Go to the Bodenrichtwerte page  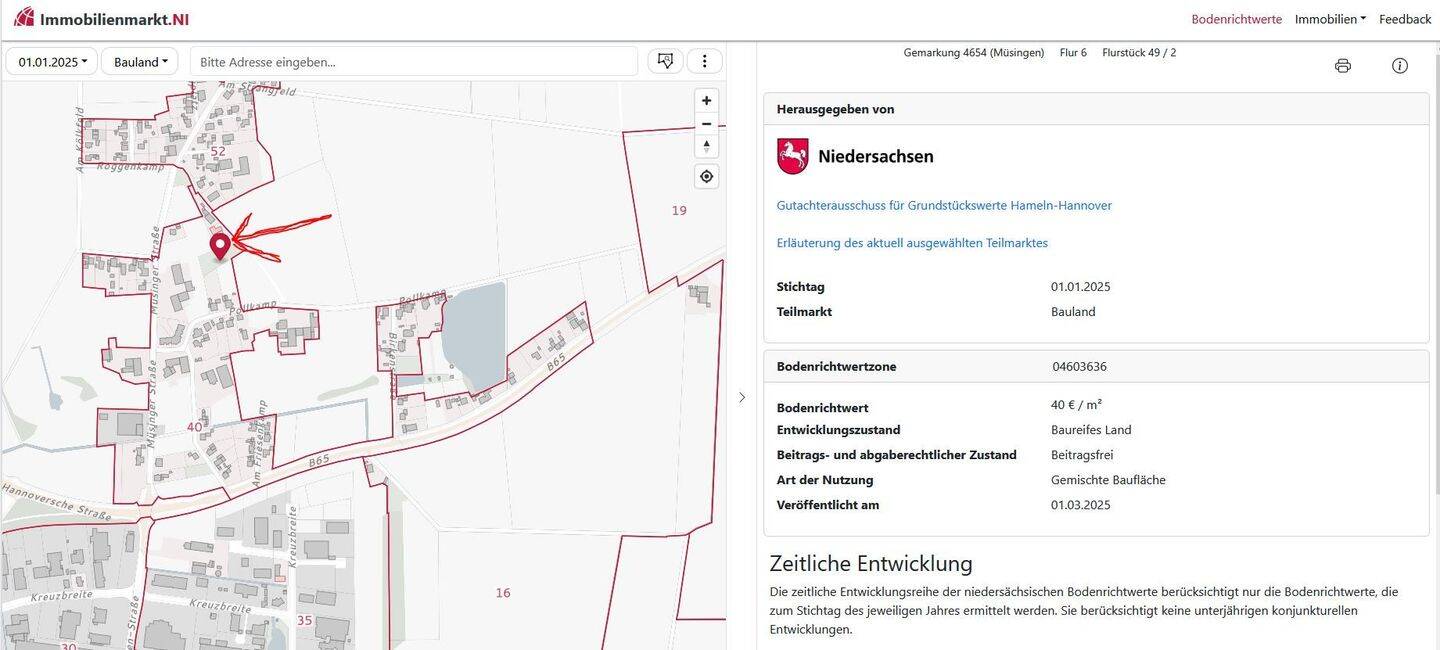[x=1236, y=19]
